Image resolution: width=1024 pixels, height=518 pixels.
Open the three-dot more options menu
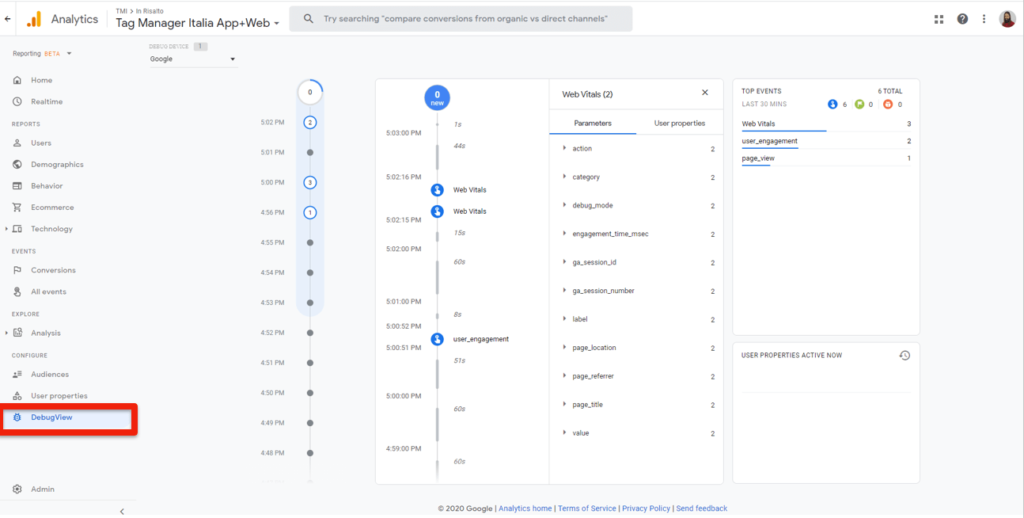984,19
